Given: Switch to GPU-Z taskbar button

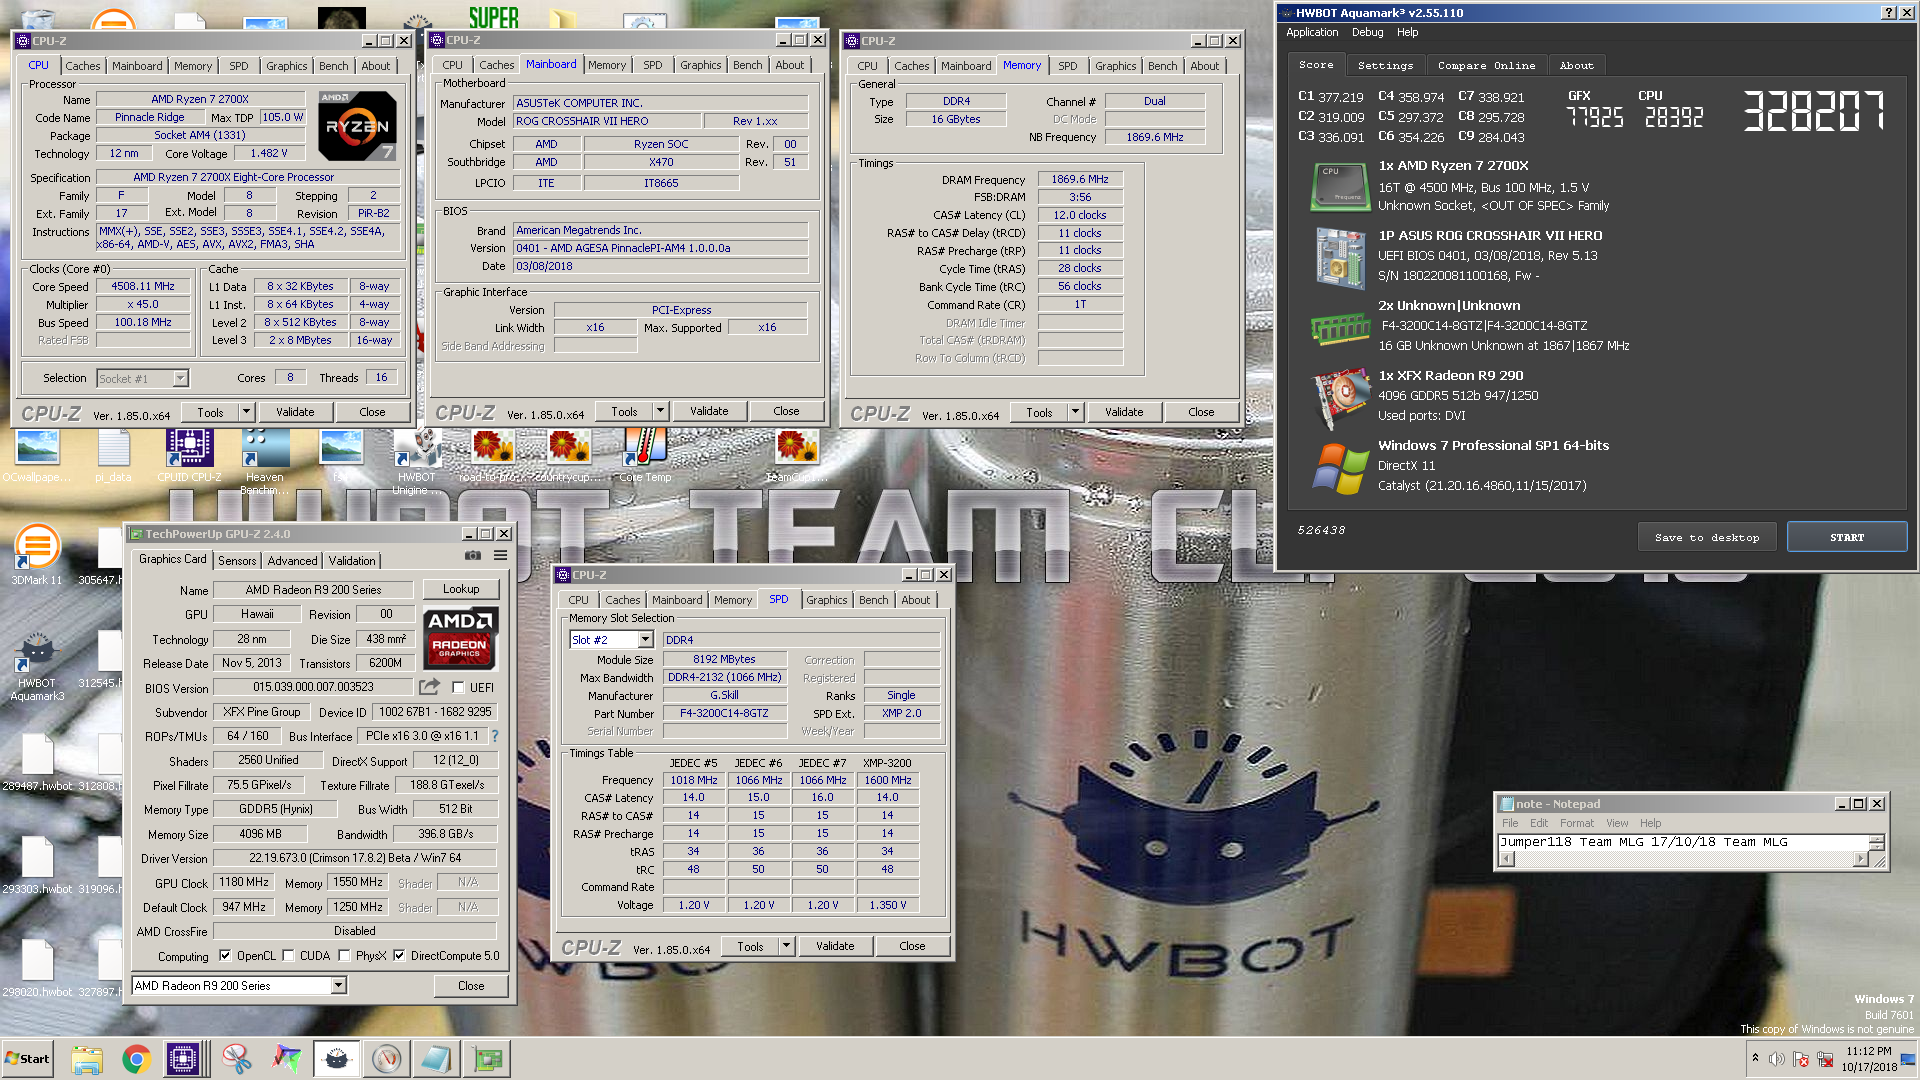Looking at the screenshot, I should pos(487,1059).
